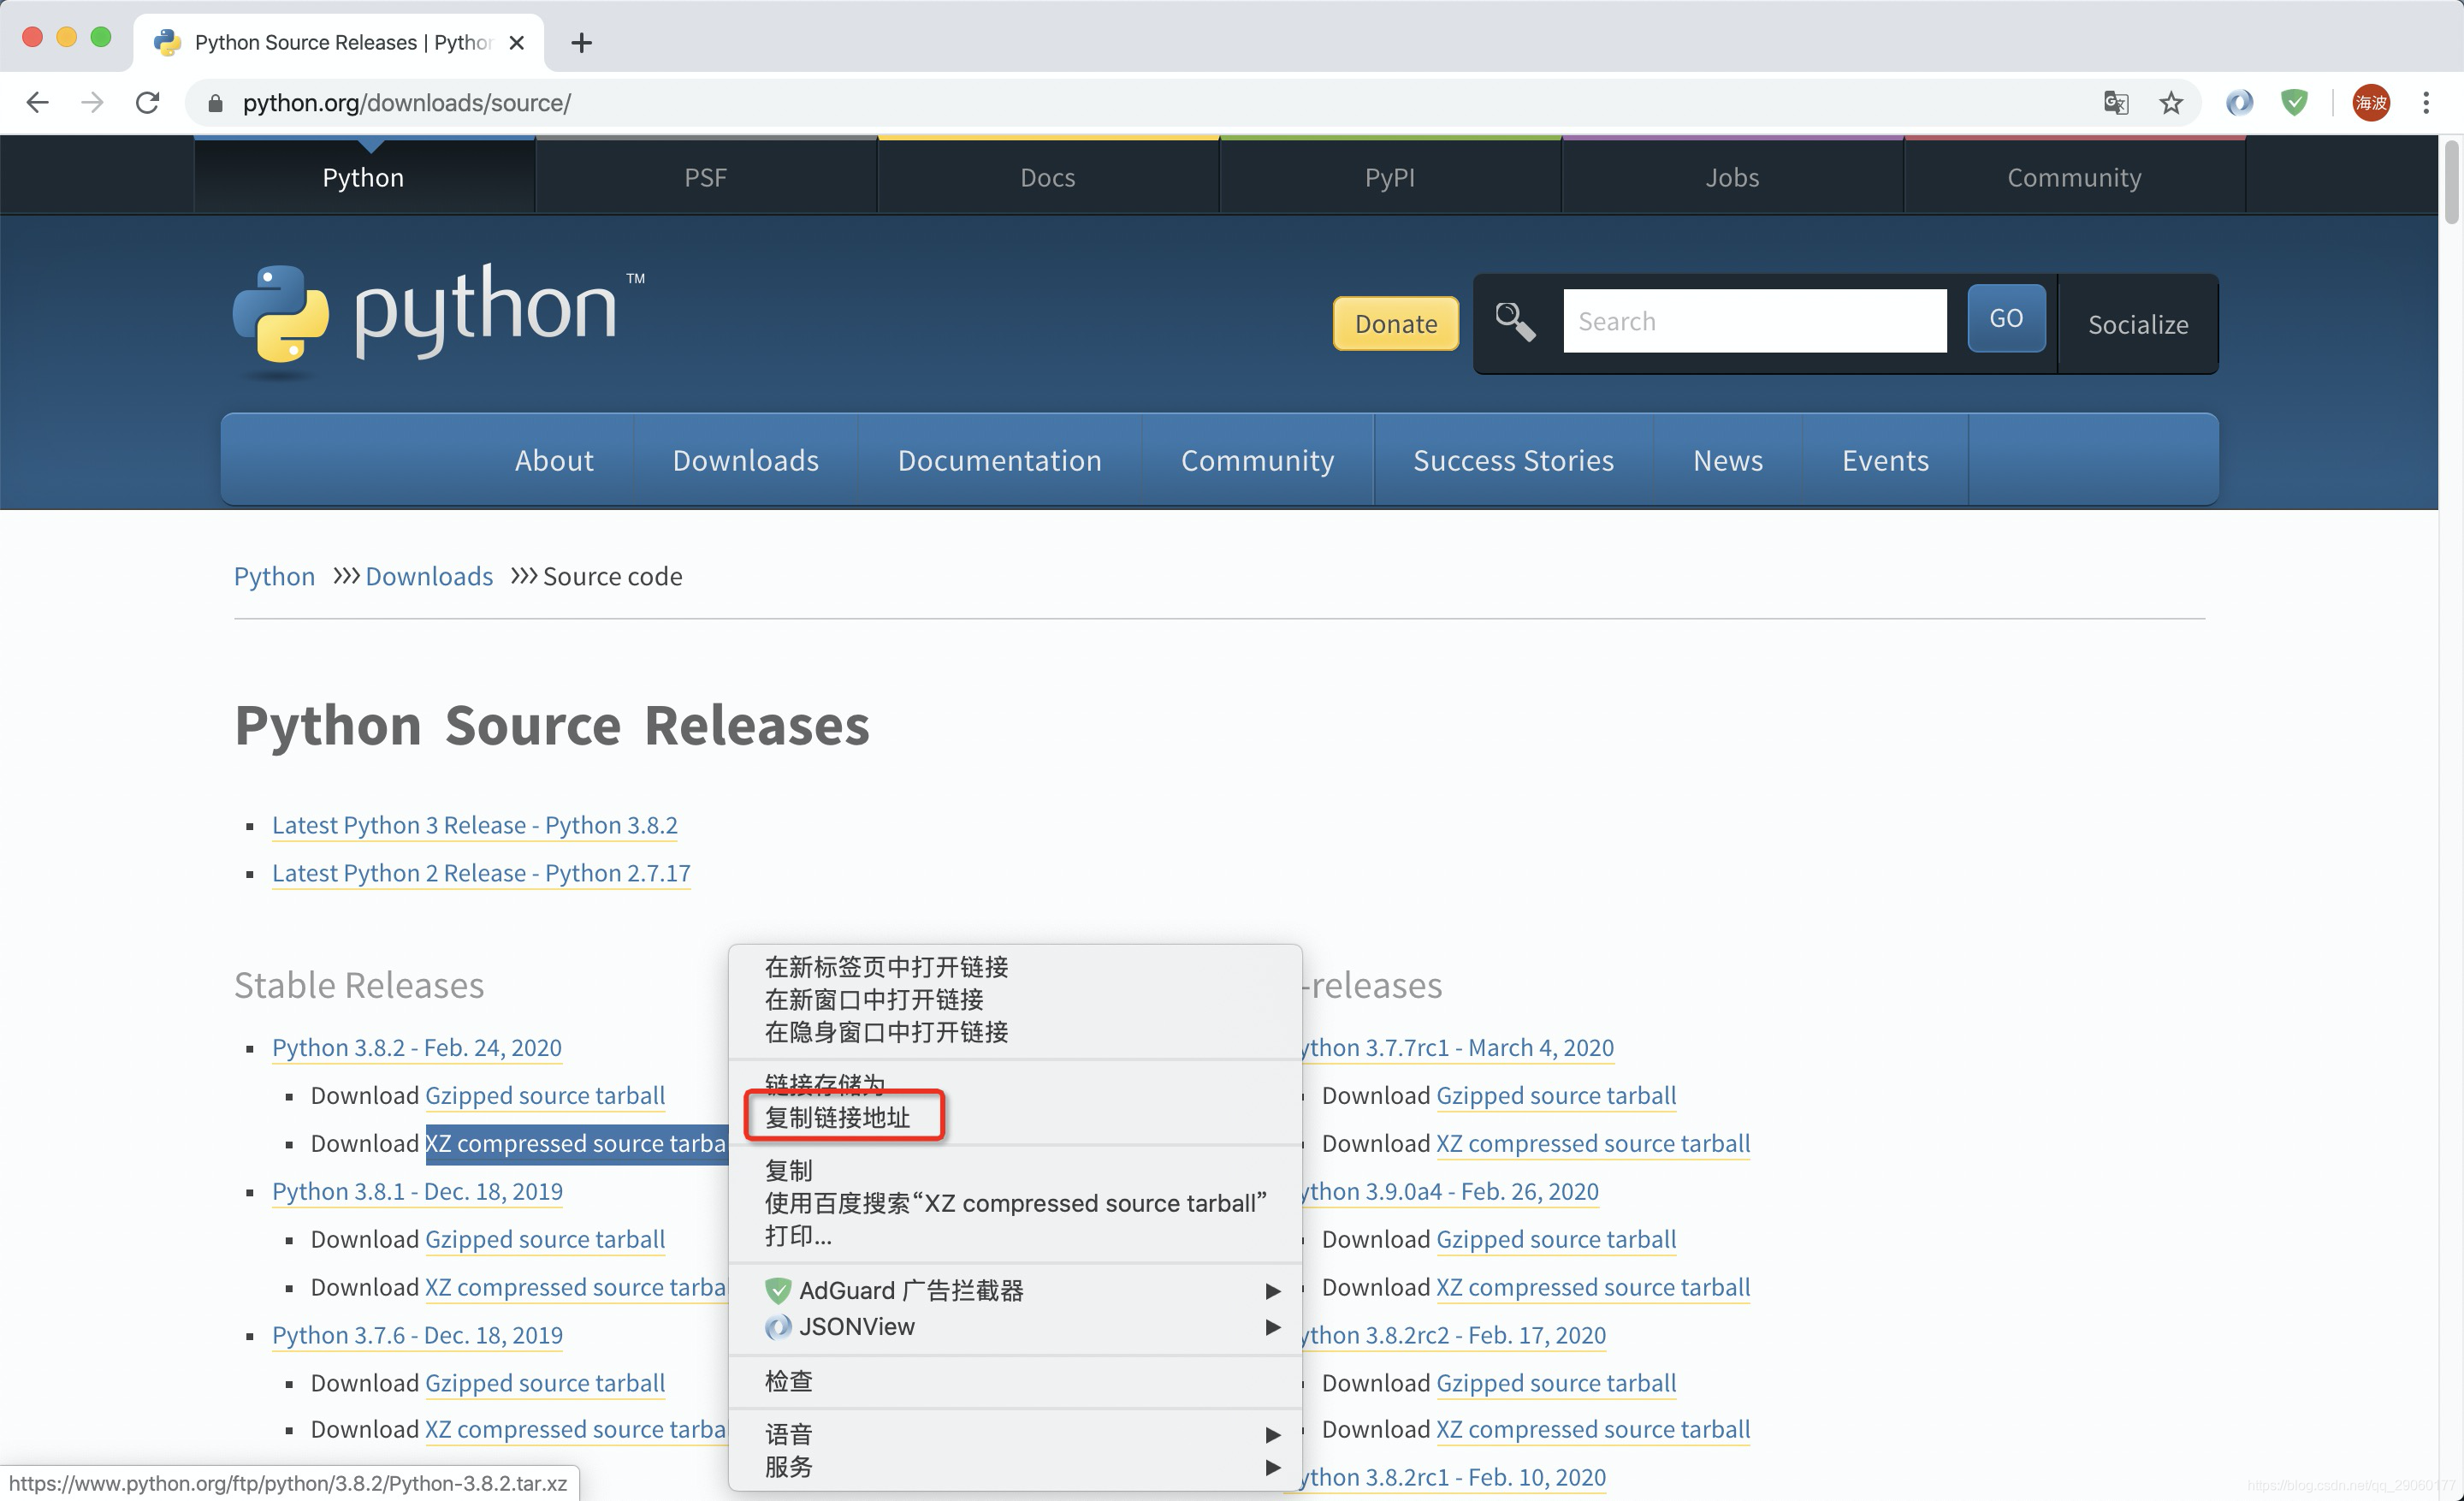This screenshot has height=1501, width=2464.
Task: Close the Python Source Releases tab
Action: click(x=516, y=42)
